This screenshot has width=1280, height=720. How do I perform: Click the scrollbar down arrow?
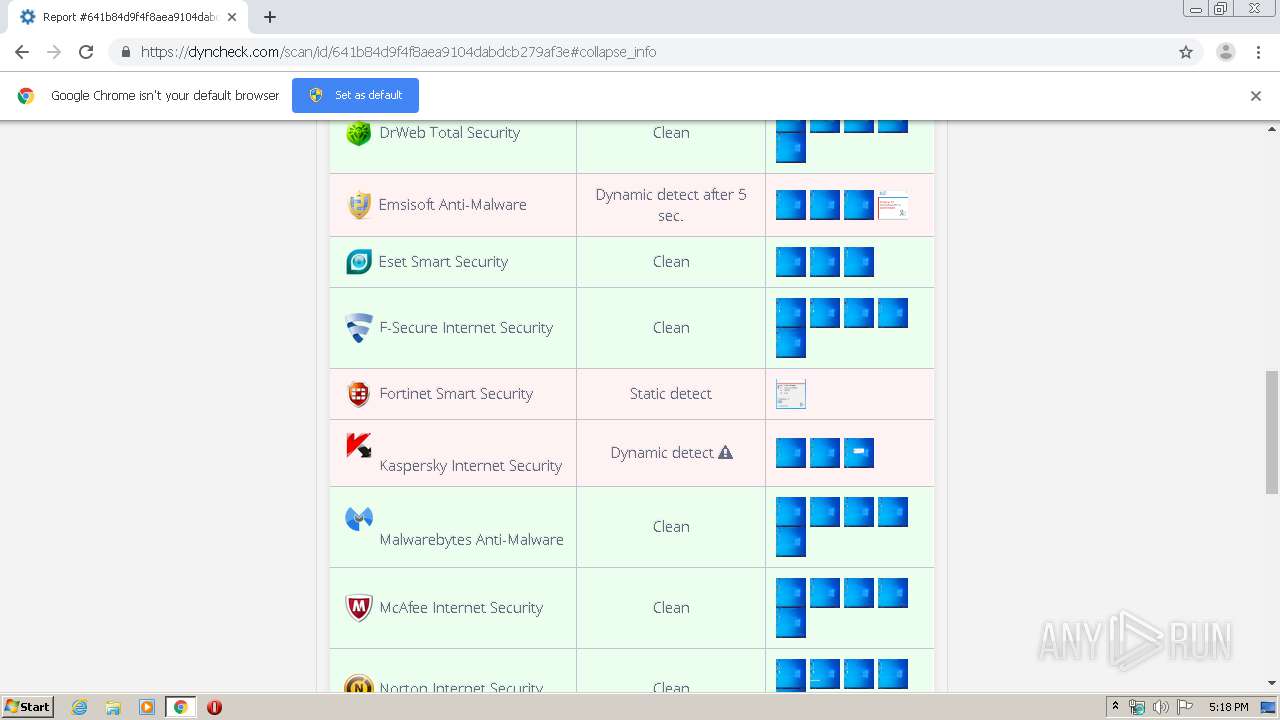pos(1272,683)
